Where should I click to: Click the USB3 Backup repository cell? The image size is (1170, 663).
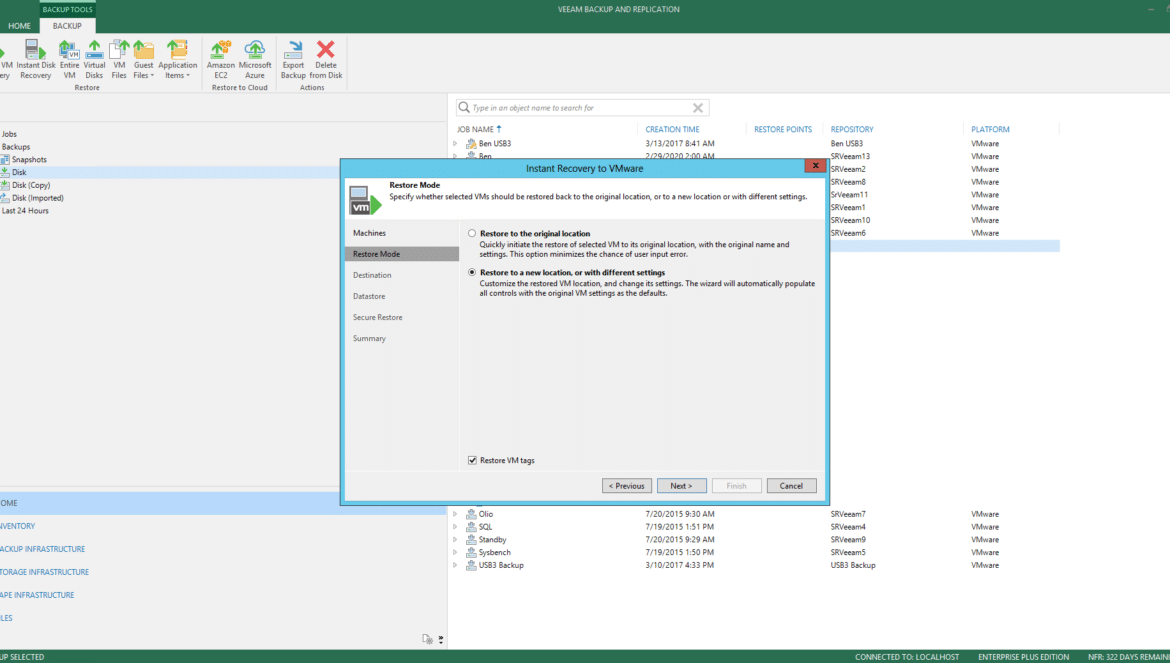pos(853,565)
